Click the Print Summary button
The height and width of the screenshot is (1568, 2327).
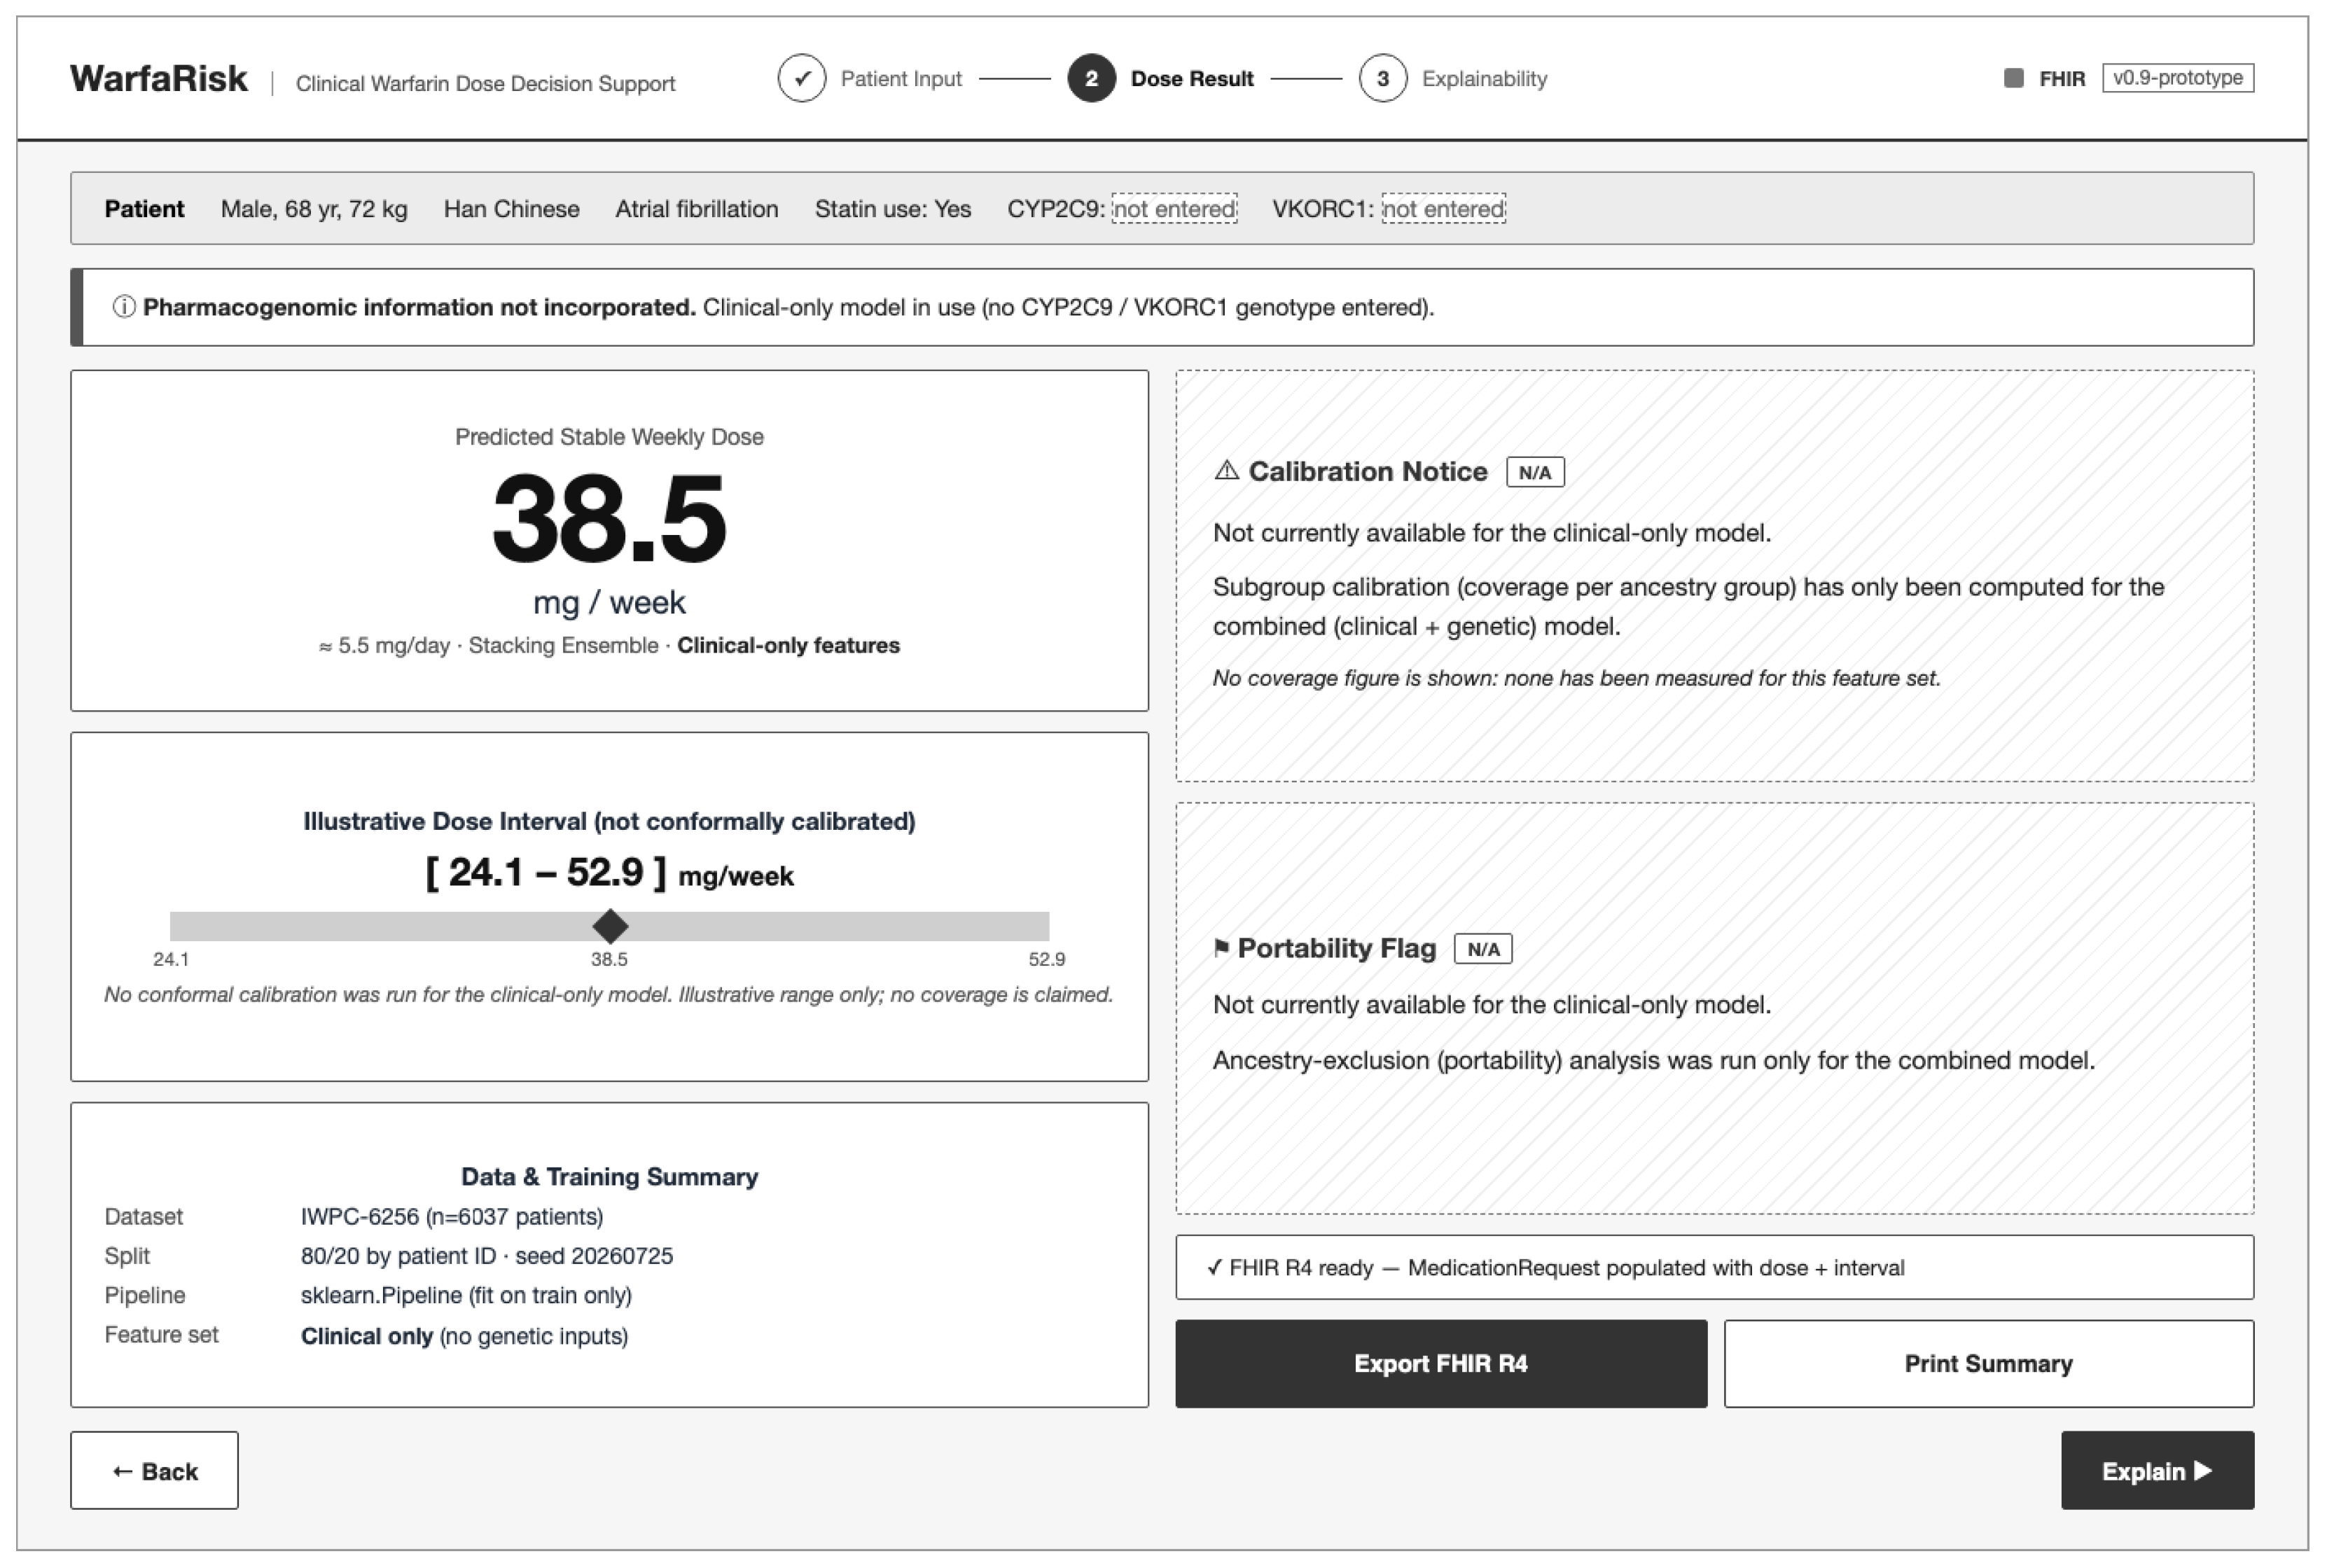click(x=1988, y=1363)
